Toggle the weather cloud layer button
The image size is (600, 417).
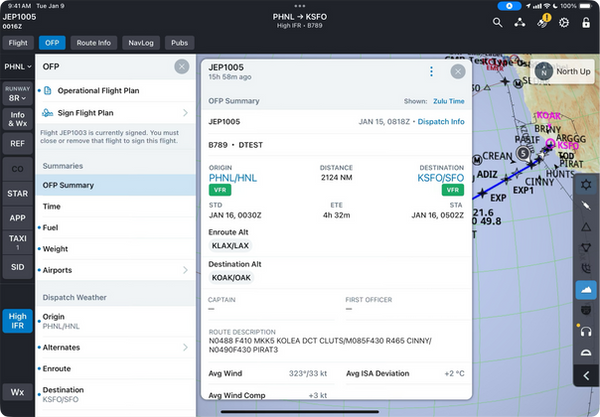(586, 290)
